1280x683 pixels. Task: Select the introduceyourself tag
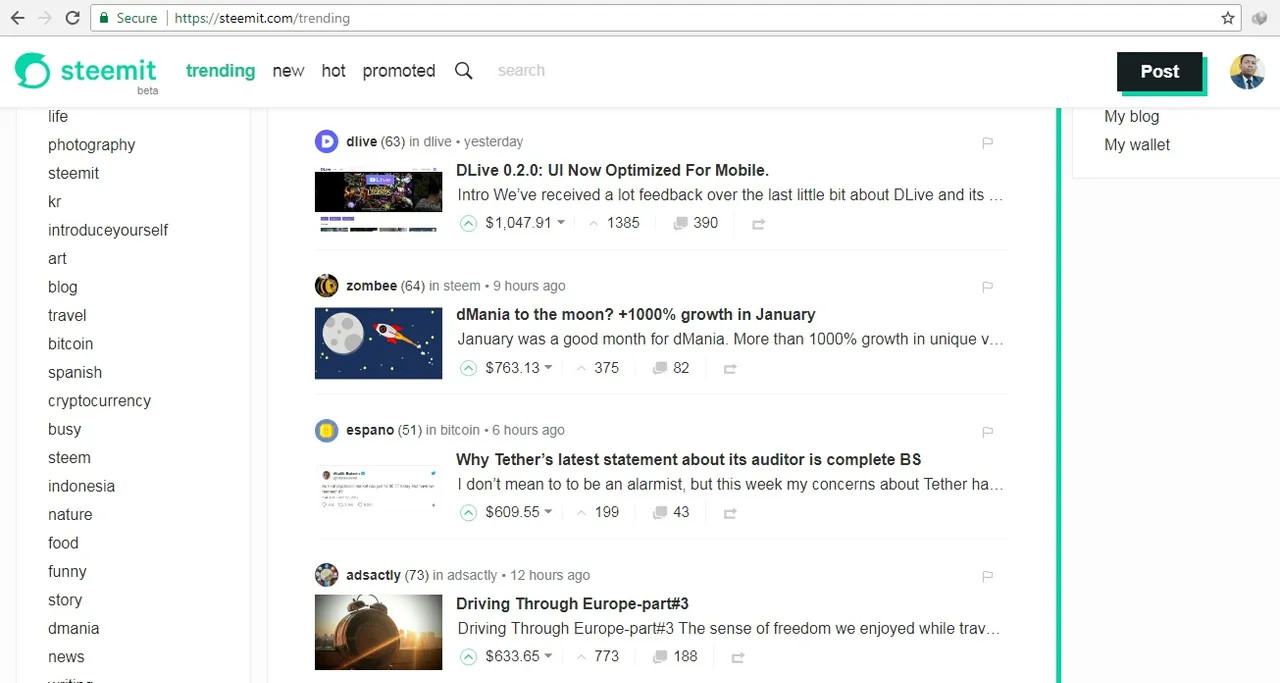(x=108, y=230)
